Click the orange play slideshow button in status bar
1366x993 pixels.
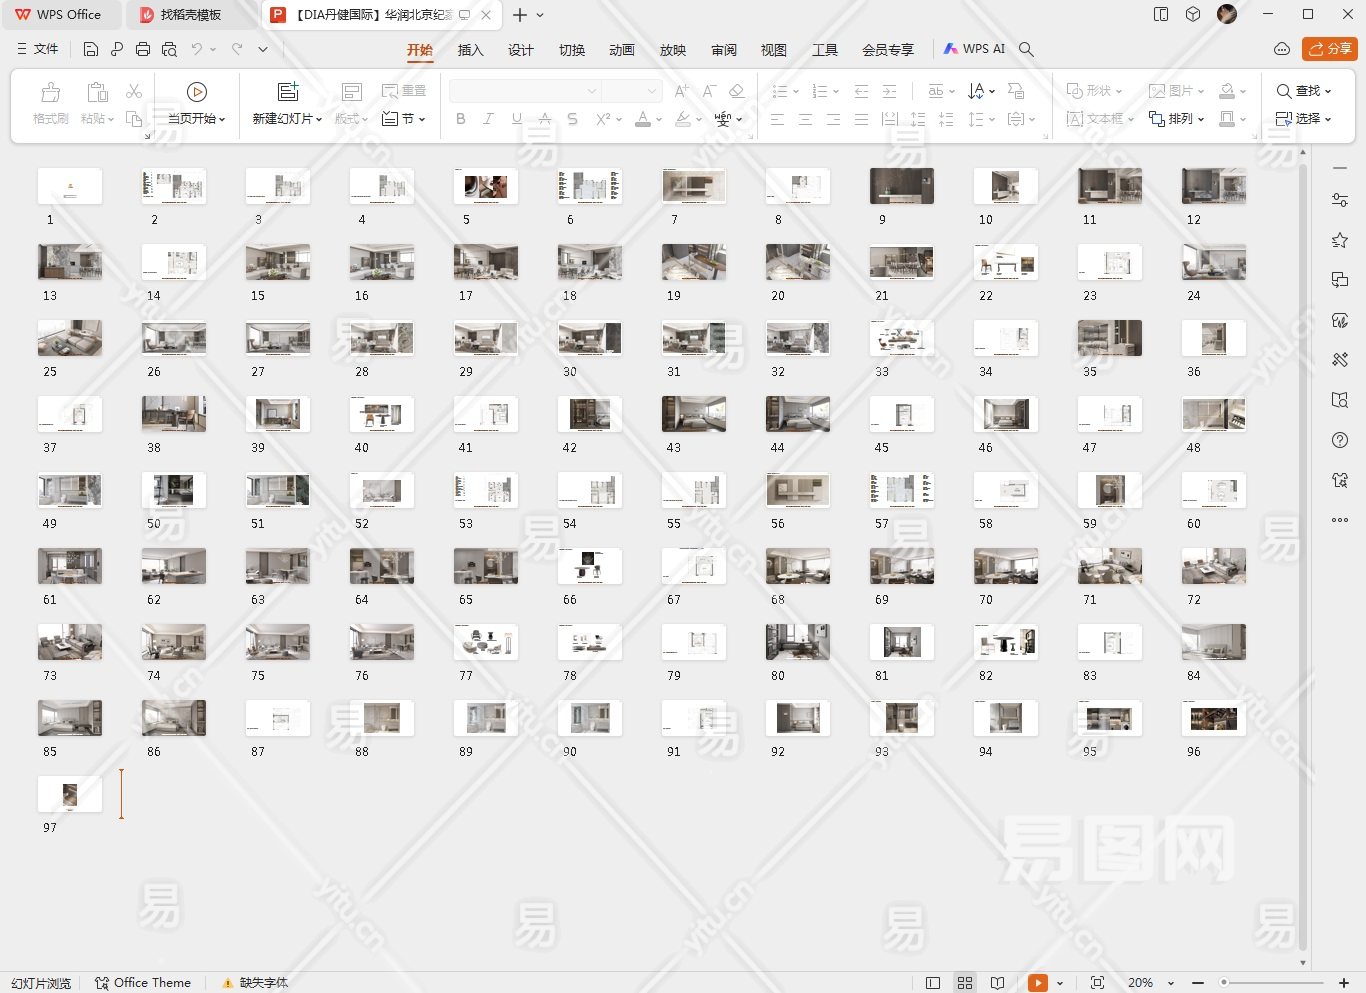pyautogui.click(x=1038, y=983)
